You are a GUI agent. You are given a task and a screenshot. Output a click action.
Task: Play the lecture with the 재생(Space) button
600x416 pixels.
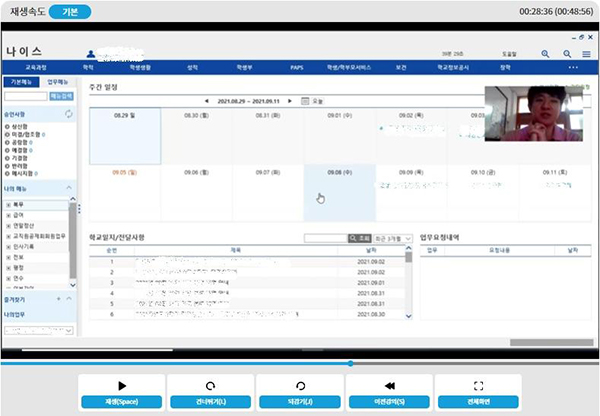coord(122,401)
